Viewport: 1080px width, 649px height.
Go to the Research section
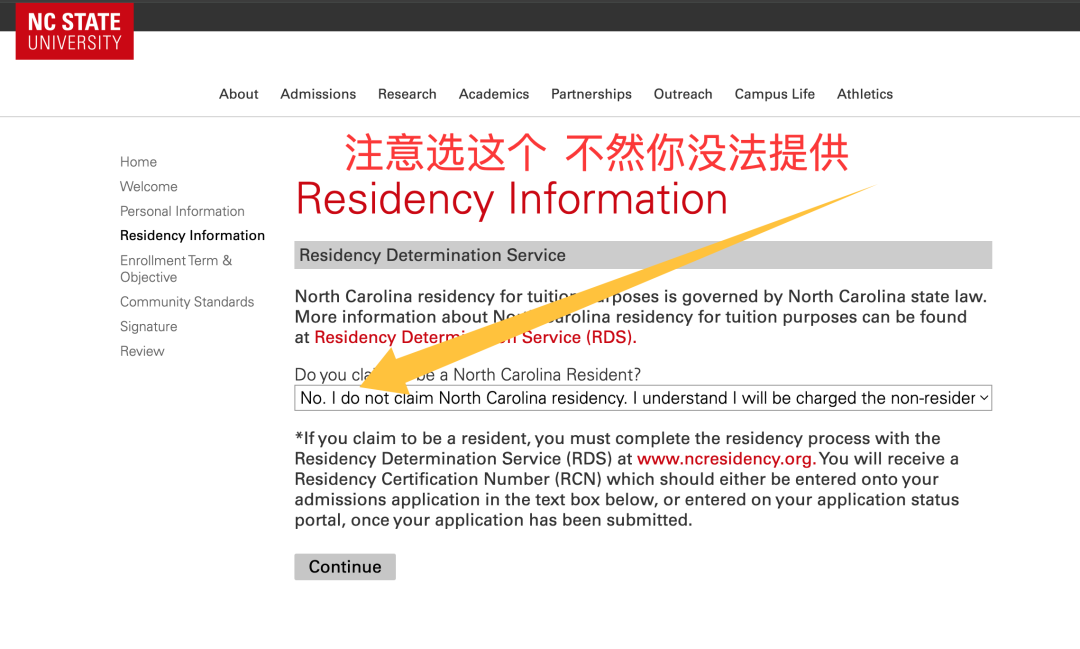407,94
